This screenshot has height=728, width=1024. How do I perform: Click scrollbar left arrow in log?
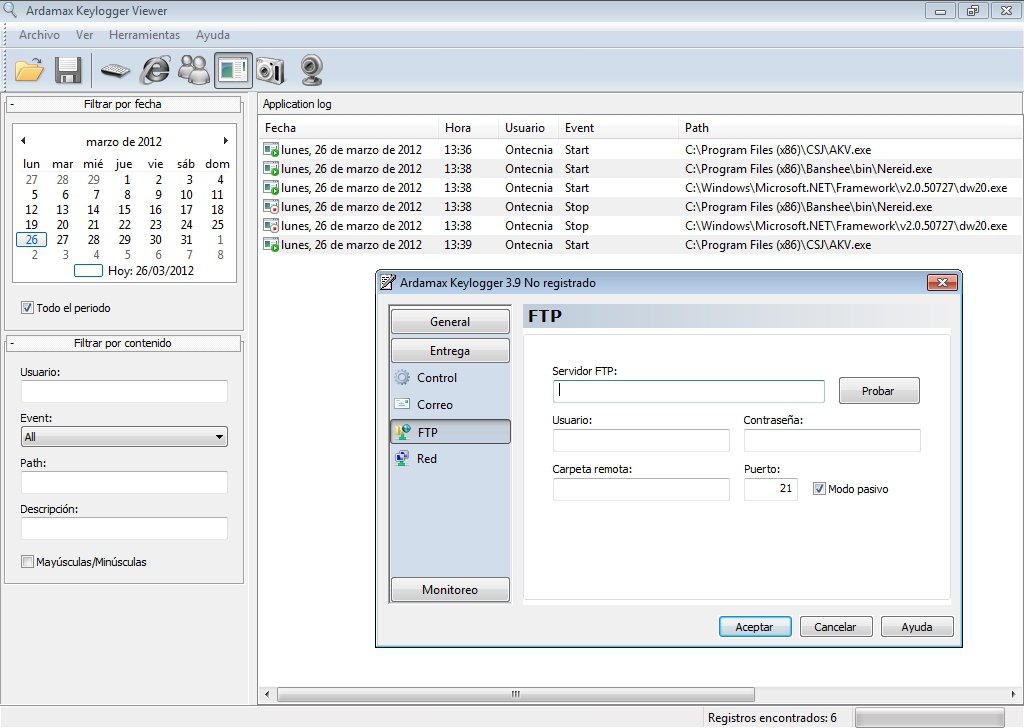click(267, 693)
